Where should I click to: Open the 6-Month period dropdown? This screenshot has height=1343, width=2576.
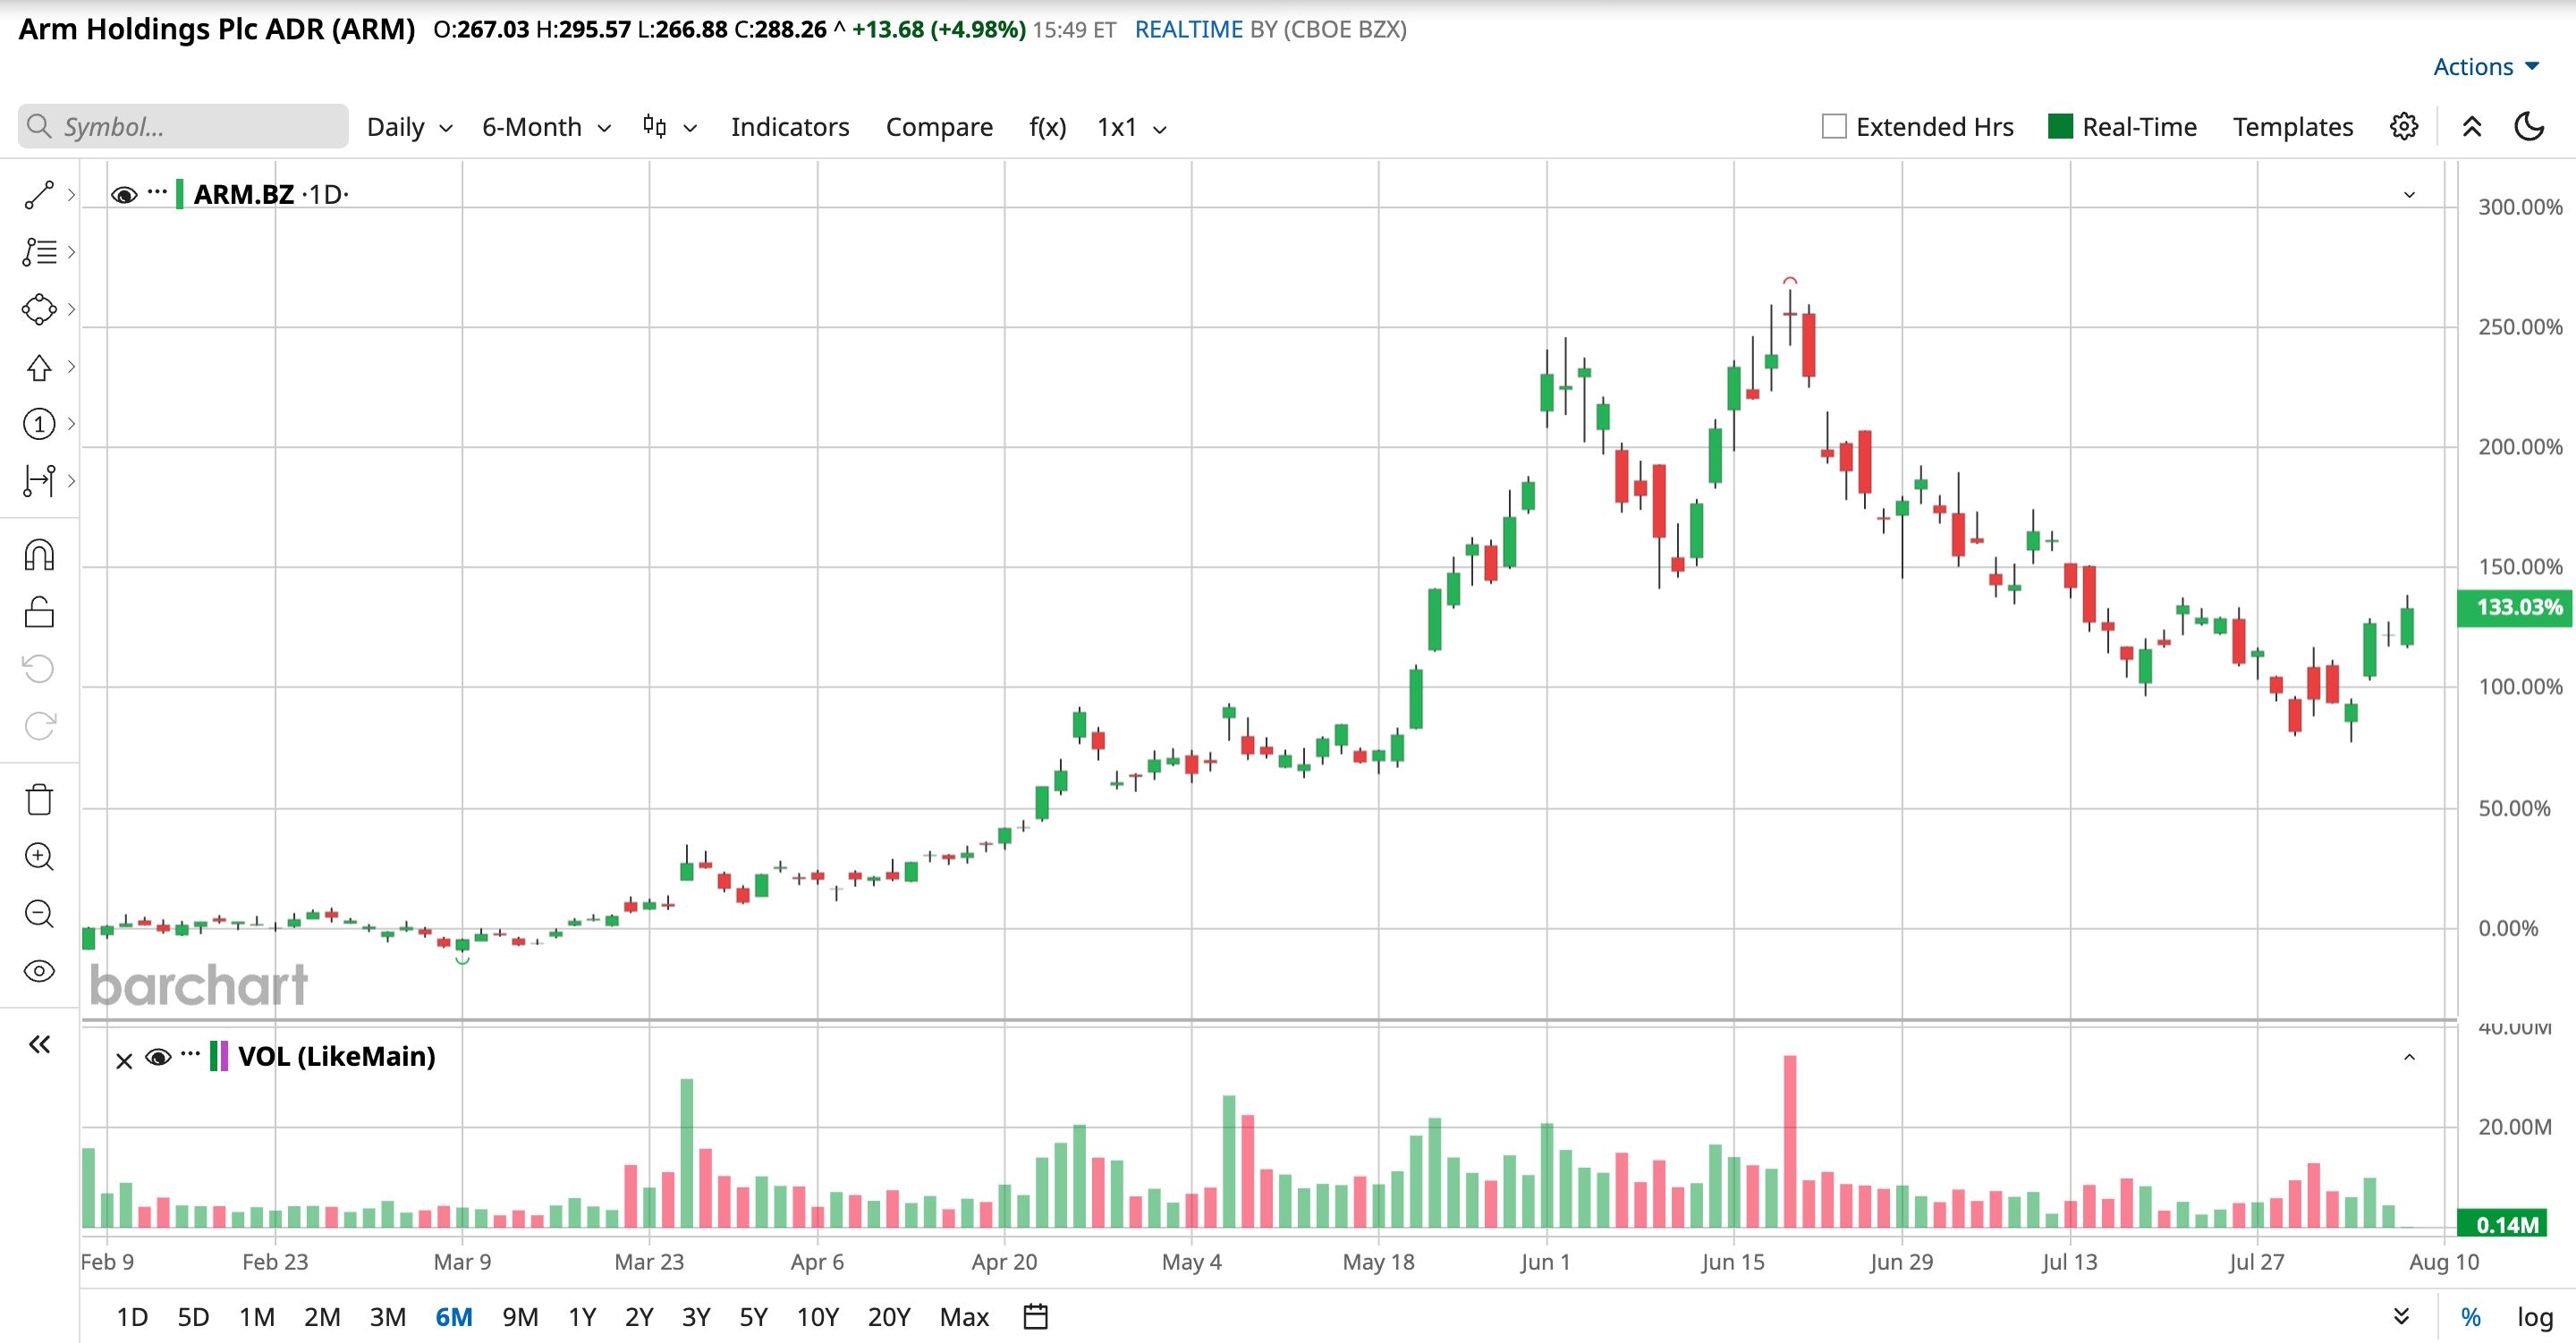point(547,127)
